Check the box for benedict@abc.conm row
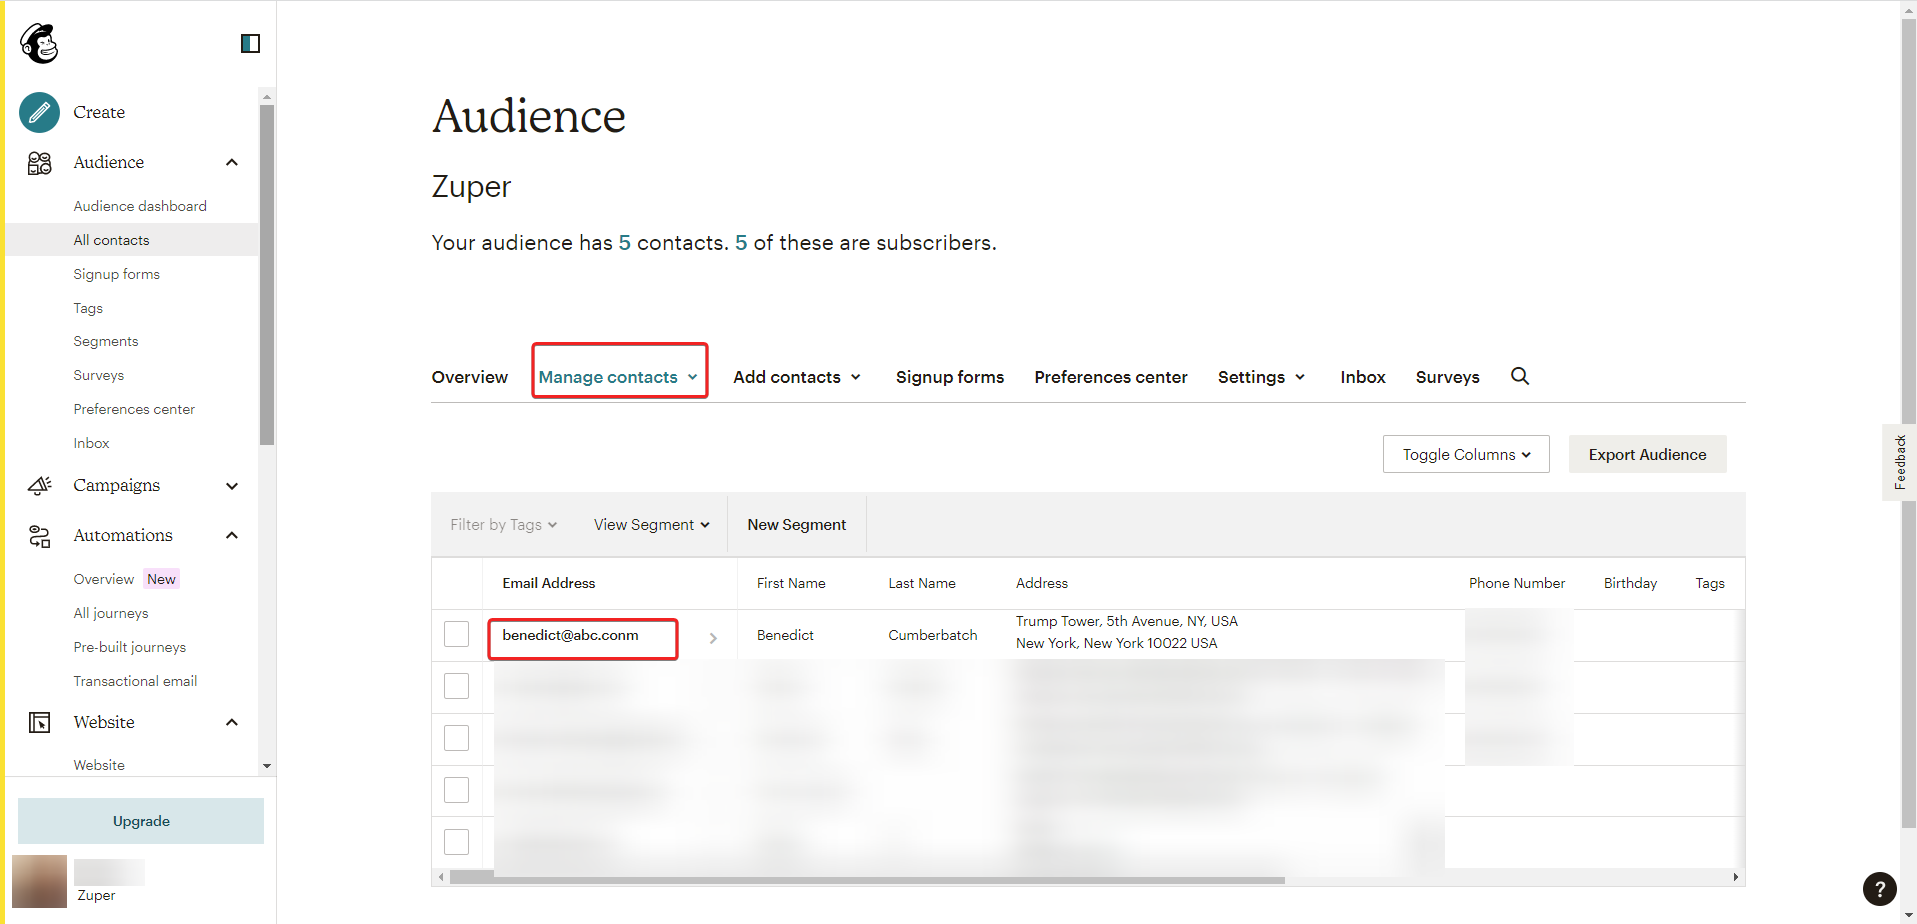The height and width of the screenshot is (924, 1917). tap(456, 634)
